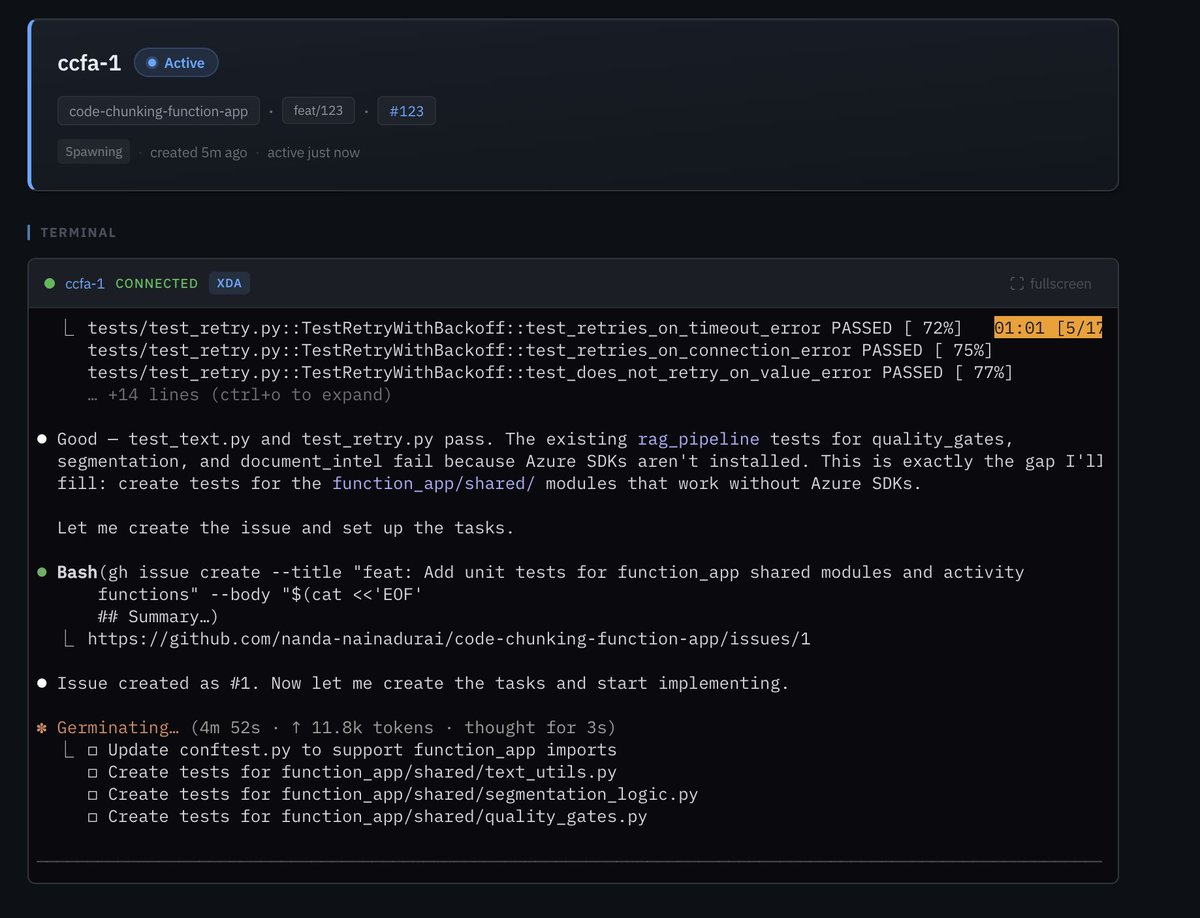
Task: Check the quality_gates.py tests task box
Action: point(93,816)
